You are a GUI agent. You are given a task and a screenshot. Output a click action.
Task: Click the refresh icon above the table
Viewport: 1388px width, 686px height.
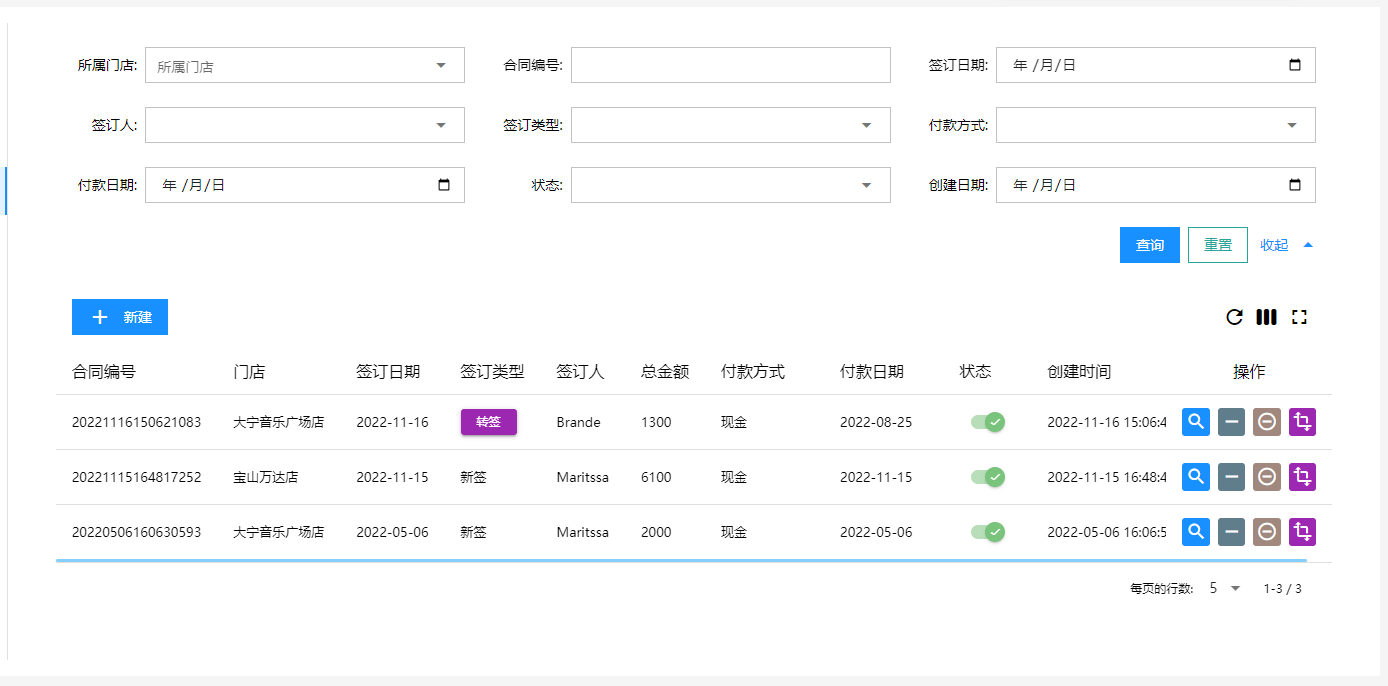1234,317
